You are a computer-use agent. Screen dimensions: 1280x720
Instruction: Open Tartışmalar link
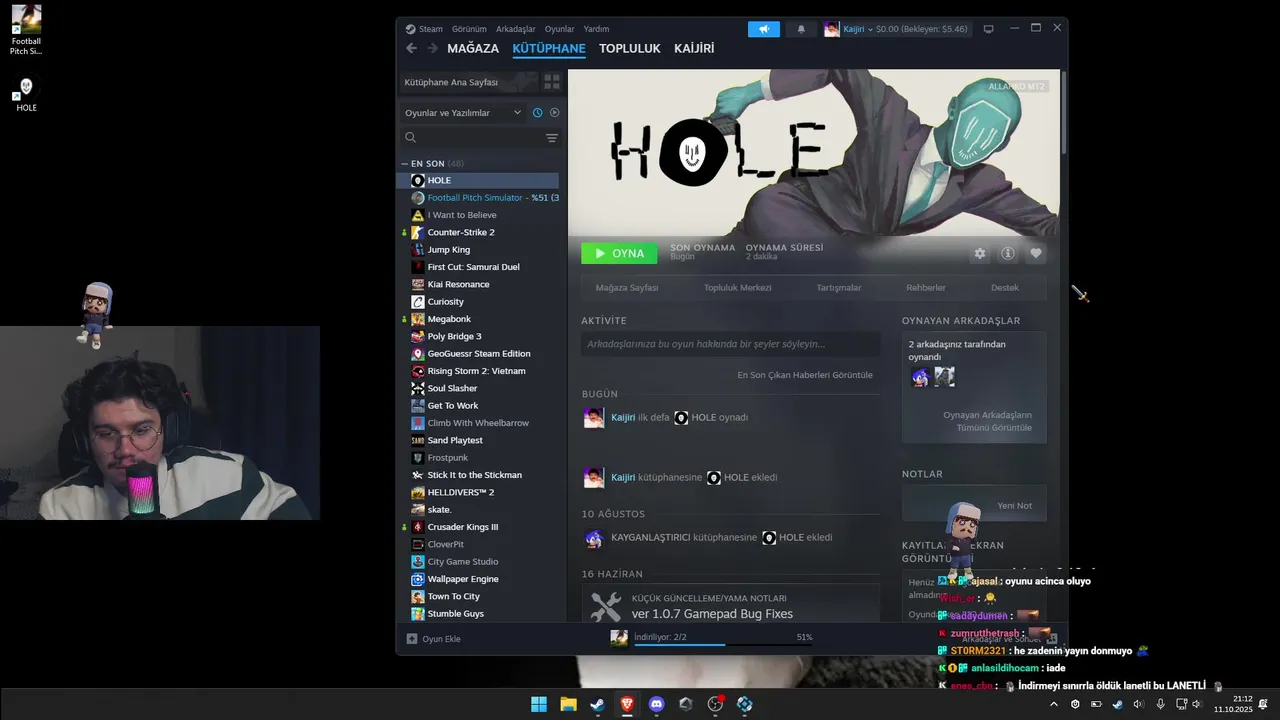[x=839, y=288]
